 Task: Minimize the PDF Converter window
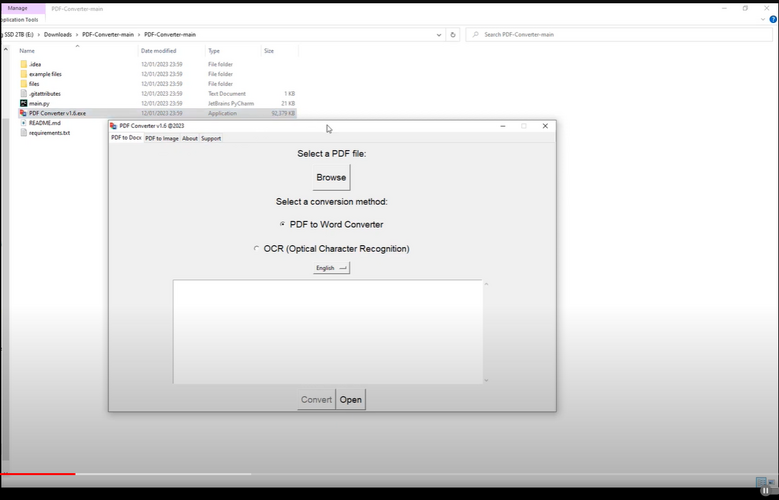(503, 126)
